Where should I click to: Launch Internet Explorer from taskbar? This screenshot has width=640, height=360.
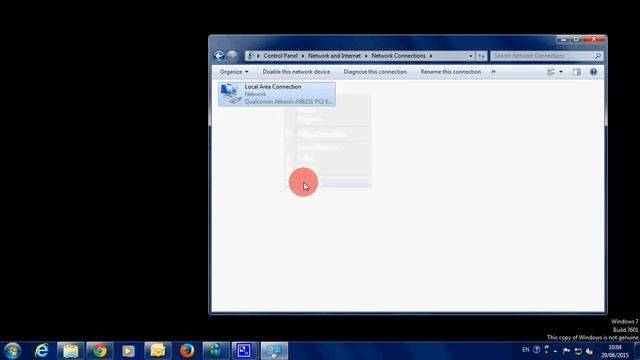coord(42,351)
